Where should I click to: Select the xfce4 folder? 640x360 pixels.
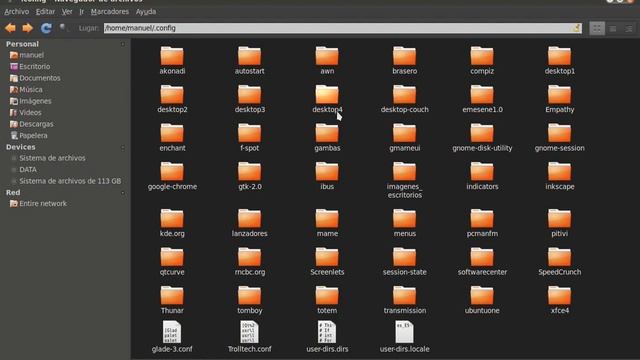tap(560, 300)
